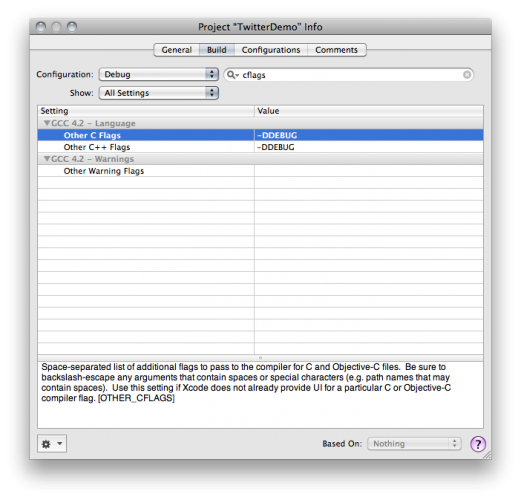521x500 pixels.
Task: Open search options magnifier menu
Action: (232, 75)
